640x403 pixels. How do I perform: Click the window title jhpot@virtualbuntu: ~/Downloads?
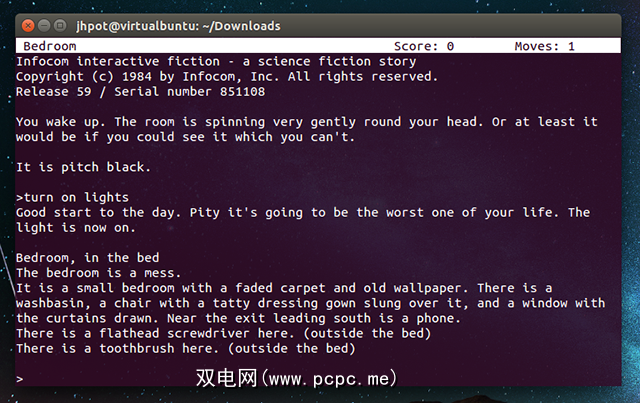point(178,26)
